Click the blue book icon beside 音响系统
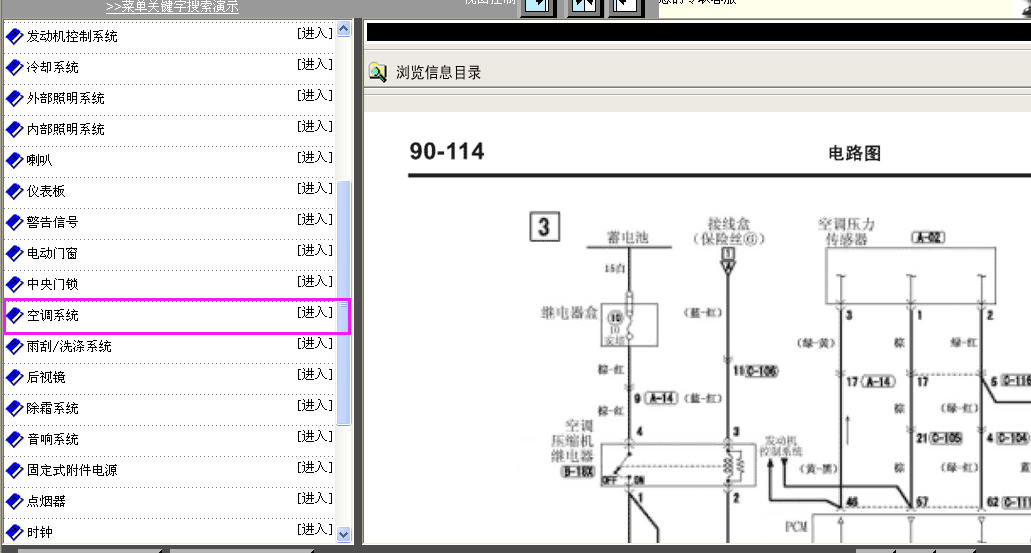Image resolution: width=1031 pixels, height=553 pixels. pos(14,439)
